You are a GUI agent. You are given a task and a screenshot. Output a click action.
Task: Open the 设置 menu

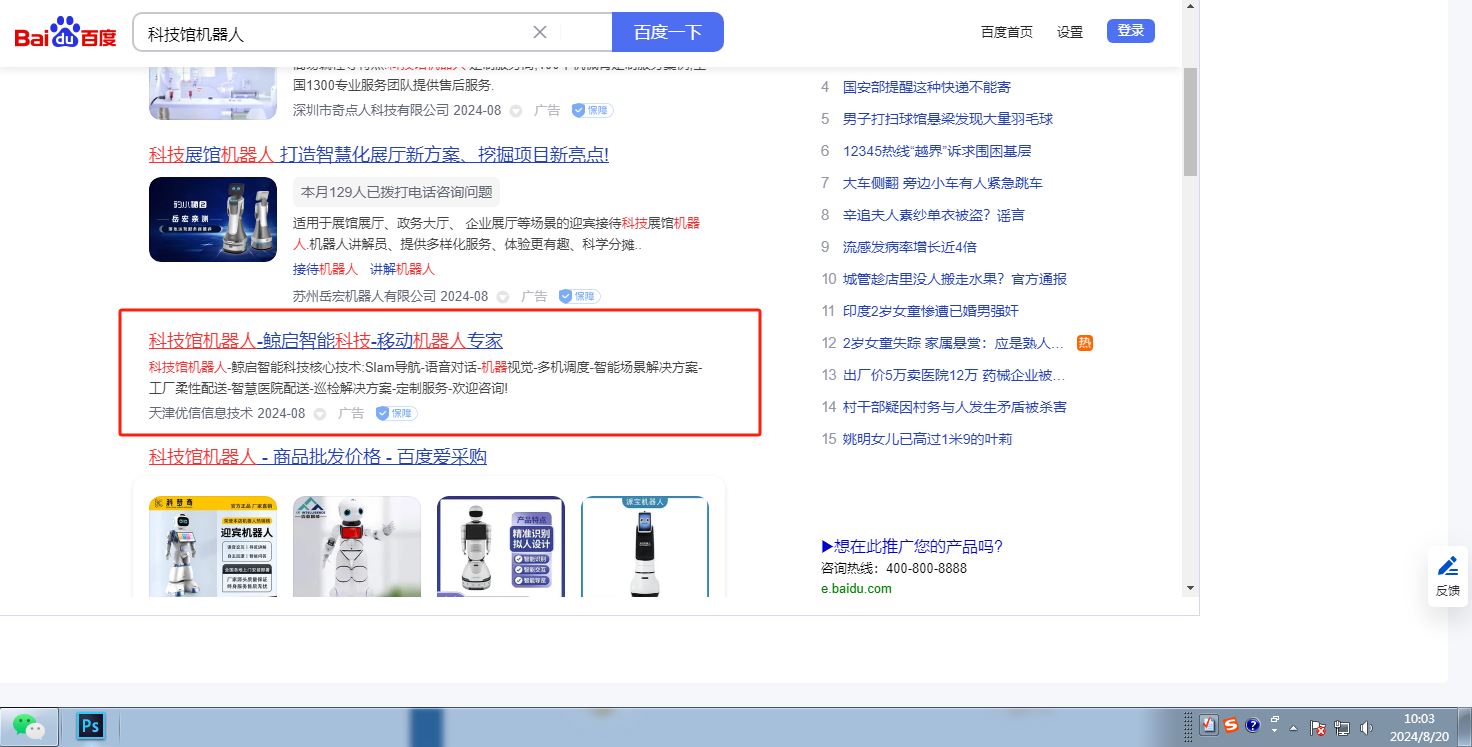tap(1070, 32)
